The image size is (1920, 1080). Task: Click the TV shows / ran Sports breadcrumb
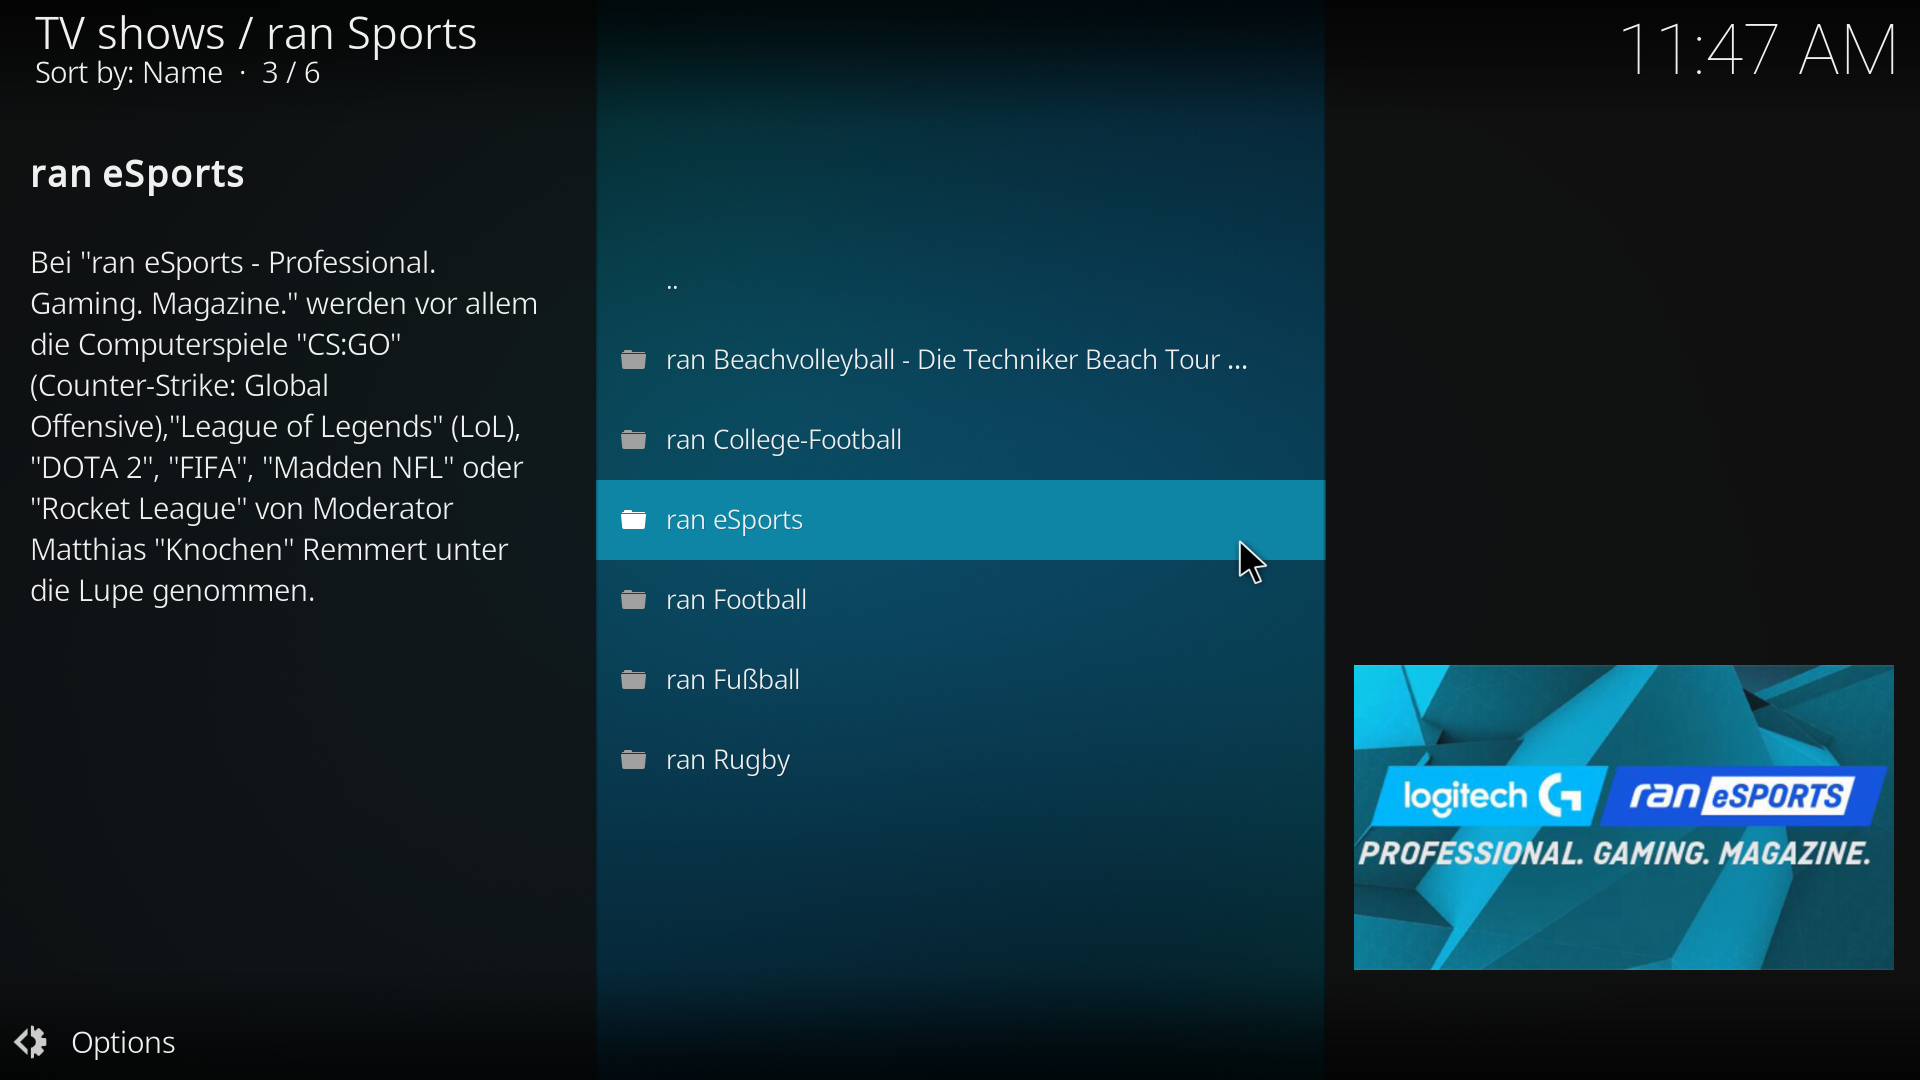point(256,34)
